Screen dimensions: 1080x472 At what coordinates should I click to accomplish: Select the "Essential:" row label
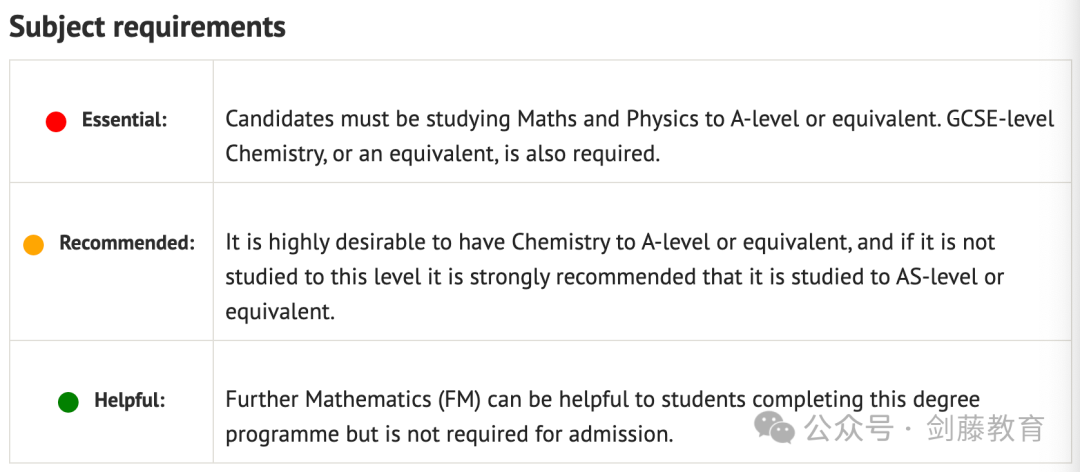[x=125, y=121]
